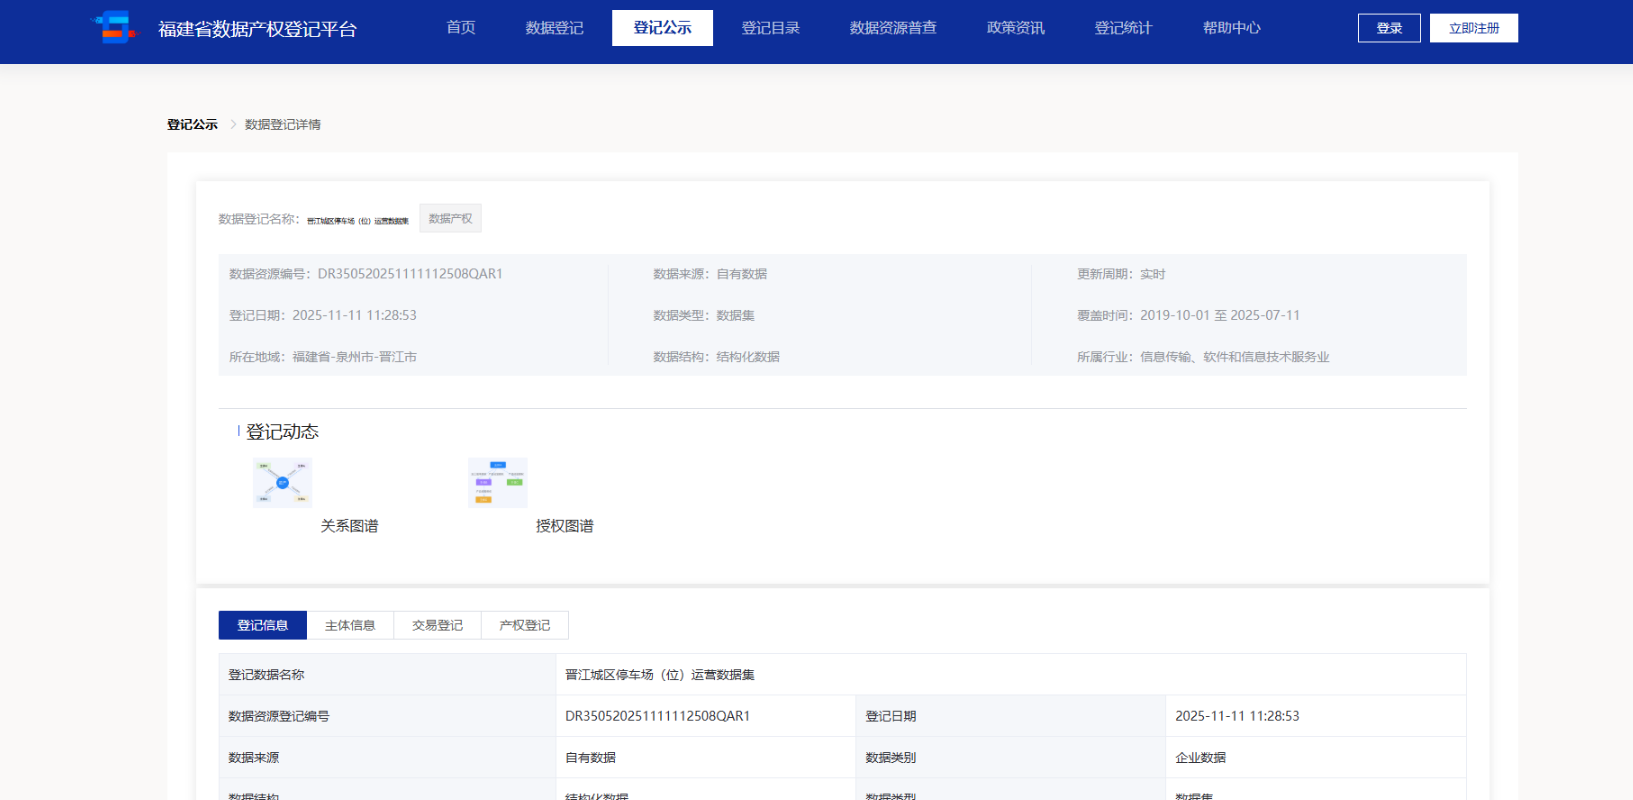Click the 数据产权 tag label
Screen dimensions: 1633x800
(450, 218)
